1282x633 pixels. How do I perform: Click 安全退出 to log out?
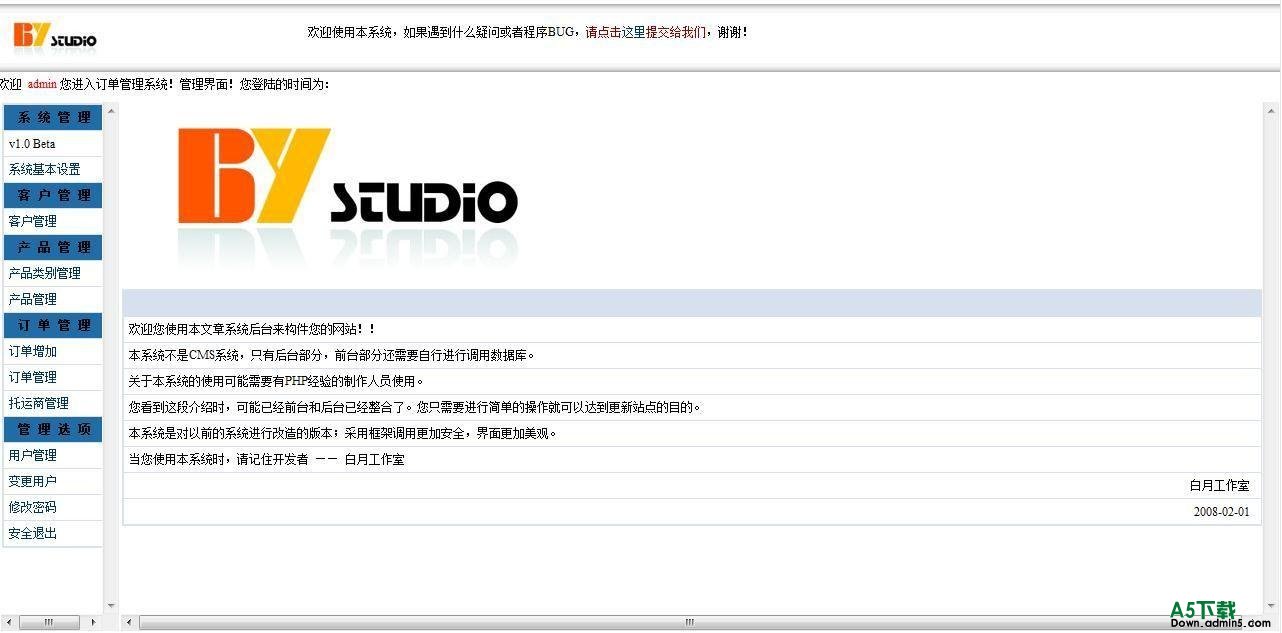(32, 534)
